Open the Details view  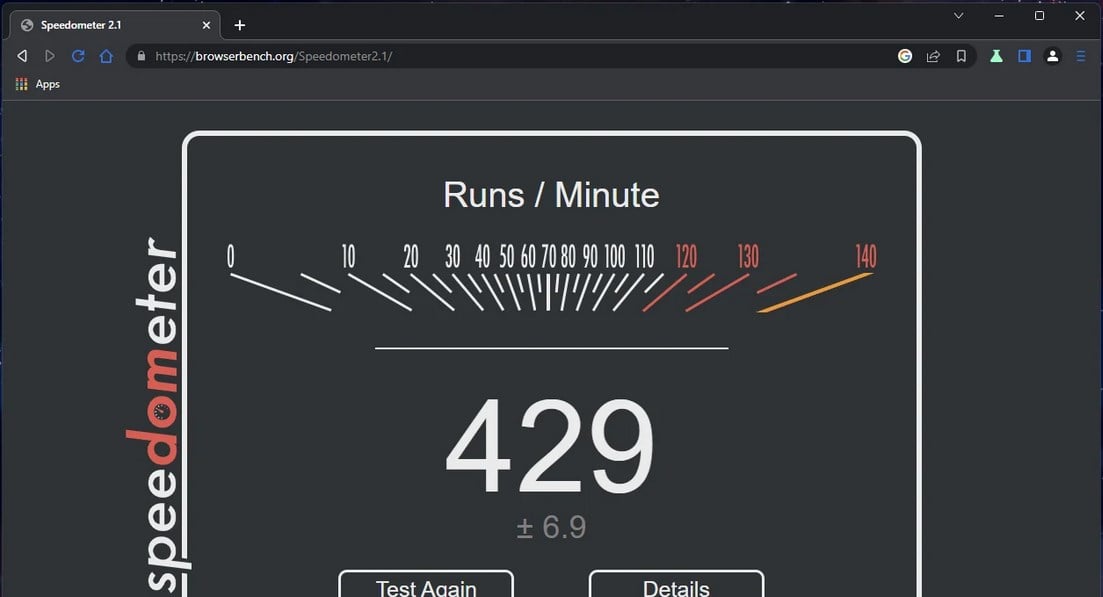(676, 584)
